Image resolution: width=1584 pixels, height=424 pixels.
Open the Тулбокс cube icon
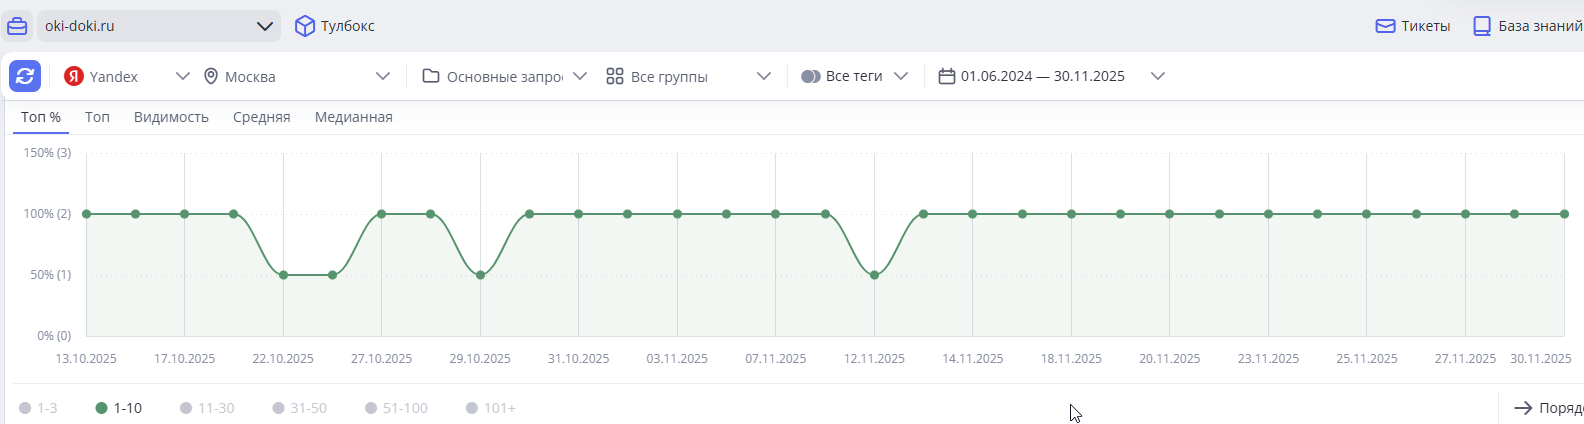click(305, 26)
